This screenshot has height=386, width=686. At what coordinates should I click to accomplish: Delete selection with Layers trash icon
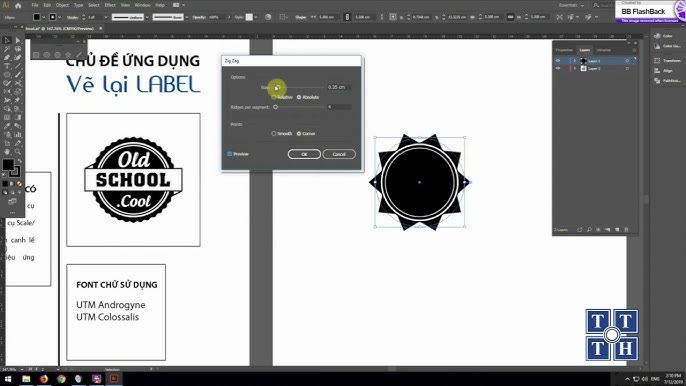coord(626,229)
